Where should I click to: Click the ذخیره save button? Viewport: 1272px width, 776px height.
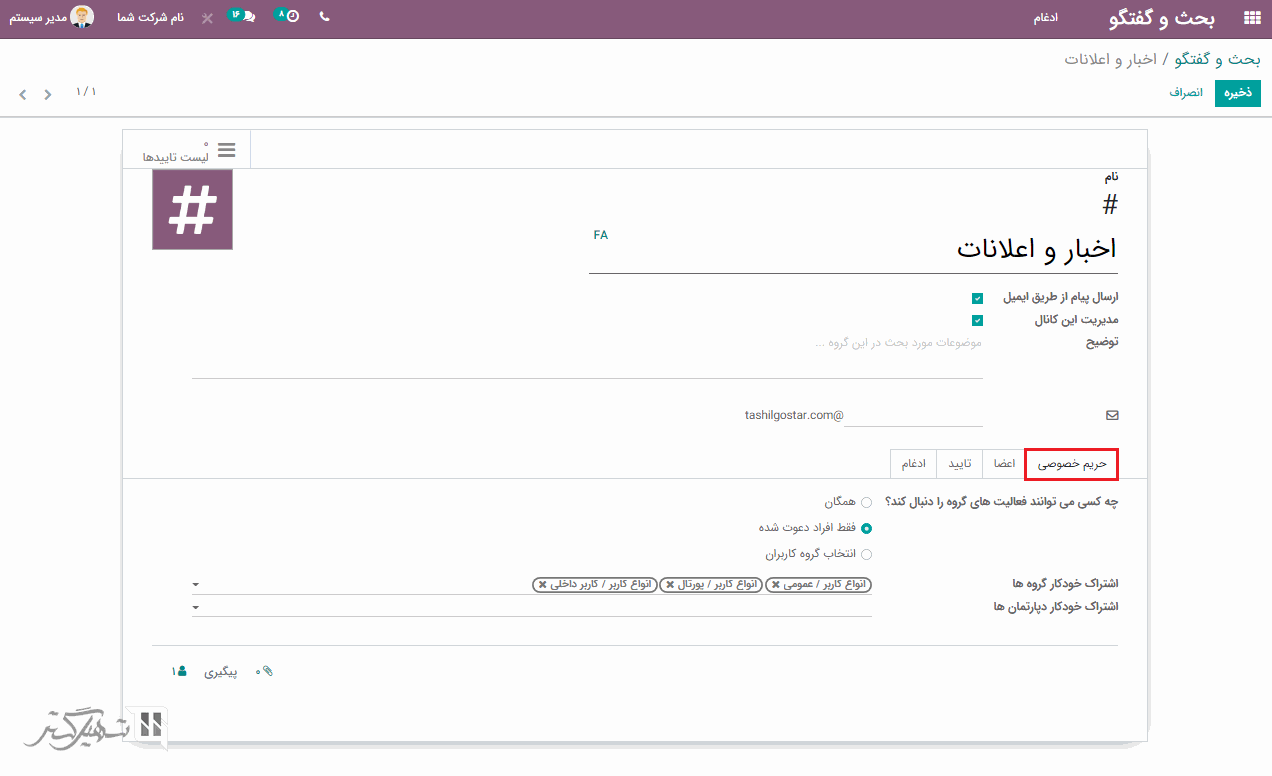point(1238,93)
